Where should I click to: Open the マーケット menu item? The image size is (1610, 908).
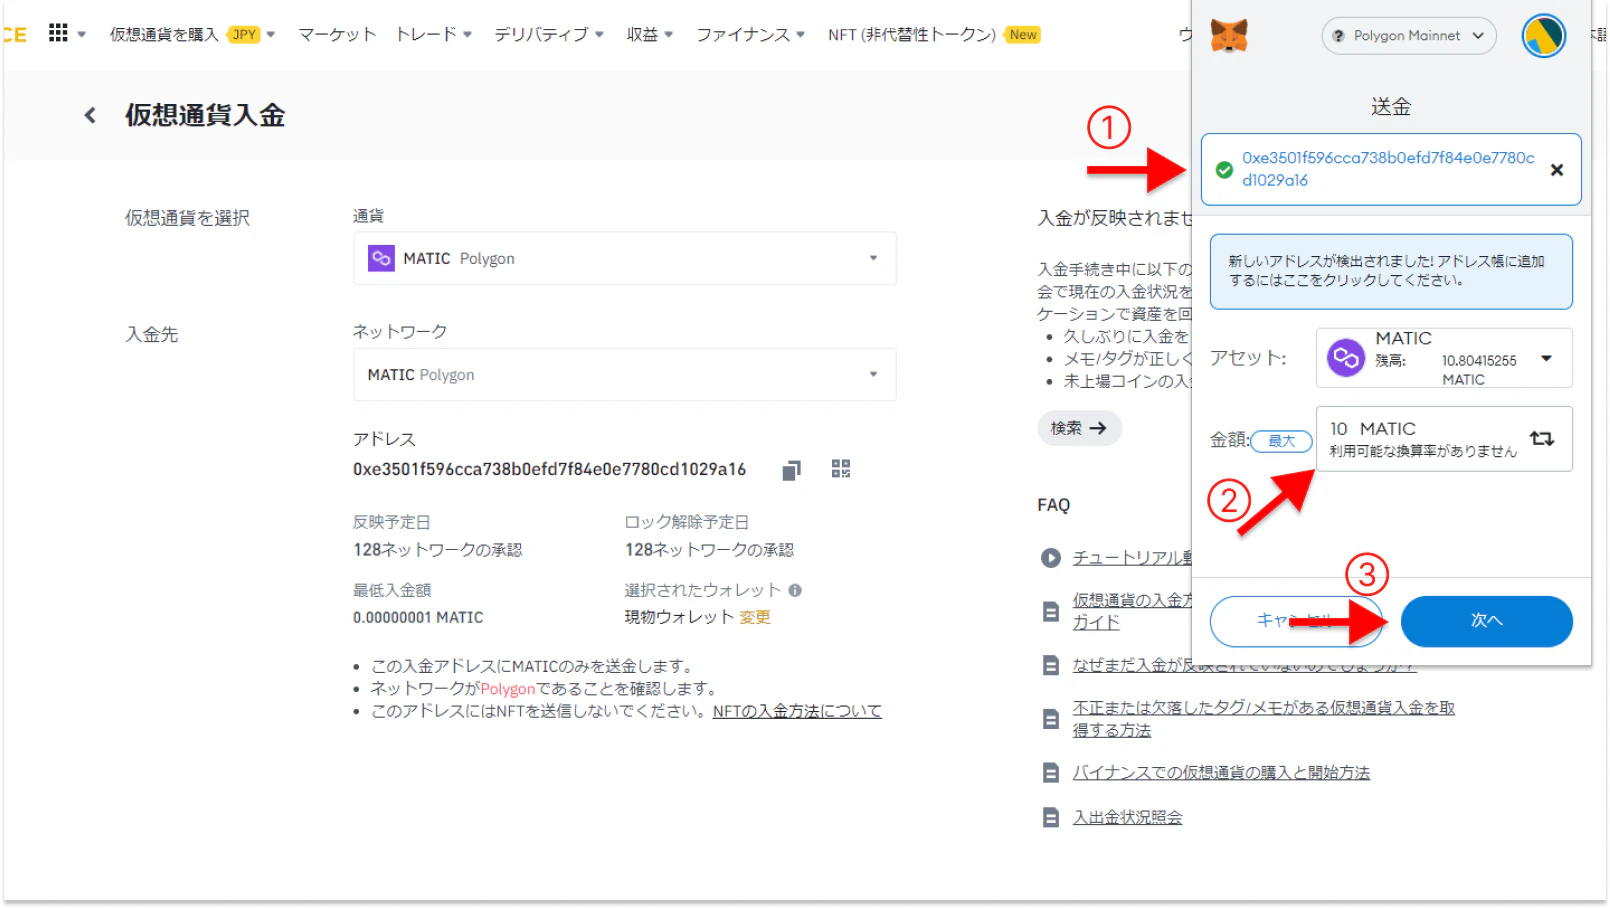[337, 34]
